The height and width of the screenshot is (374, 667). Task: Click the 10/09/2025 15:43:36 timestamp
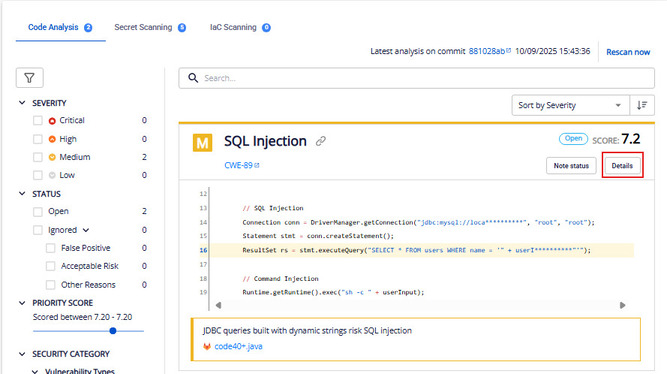click(553, 51)
